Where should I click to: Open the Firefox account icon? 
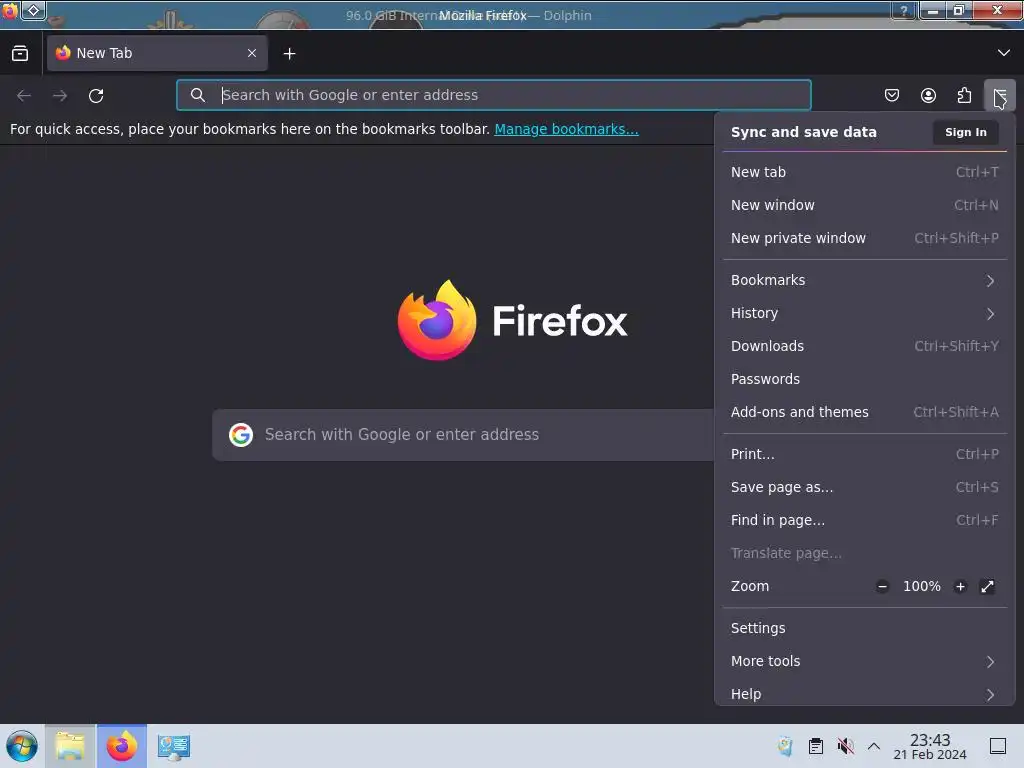pos(928,96)
